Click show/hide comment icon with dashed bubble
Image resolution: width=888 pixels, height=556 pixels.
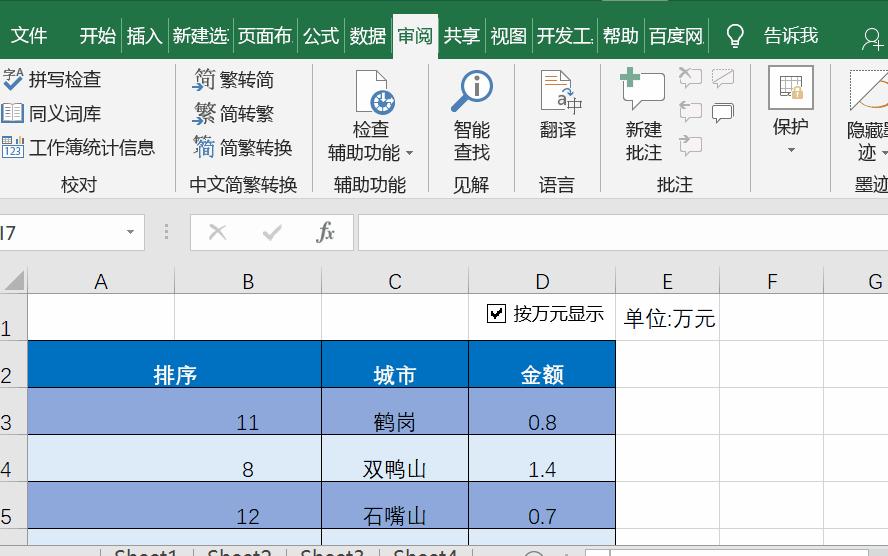tap(723, 78)
